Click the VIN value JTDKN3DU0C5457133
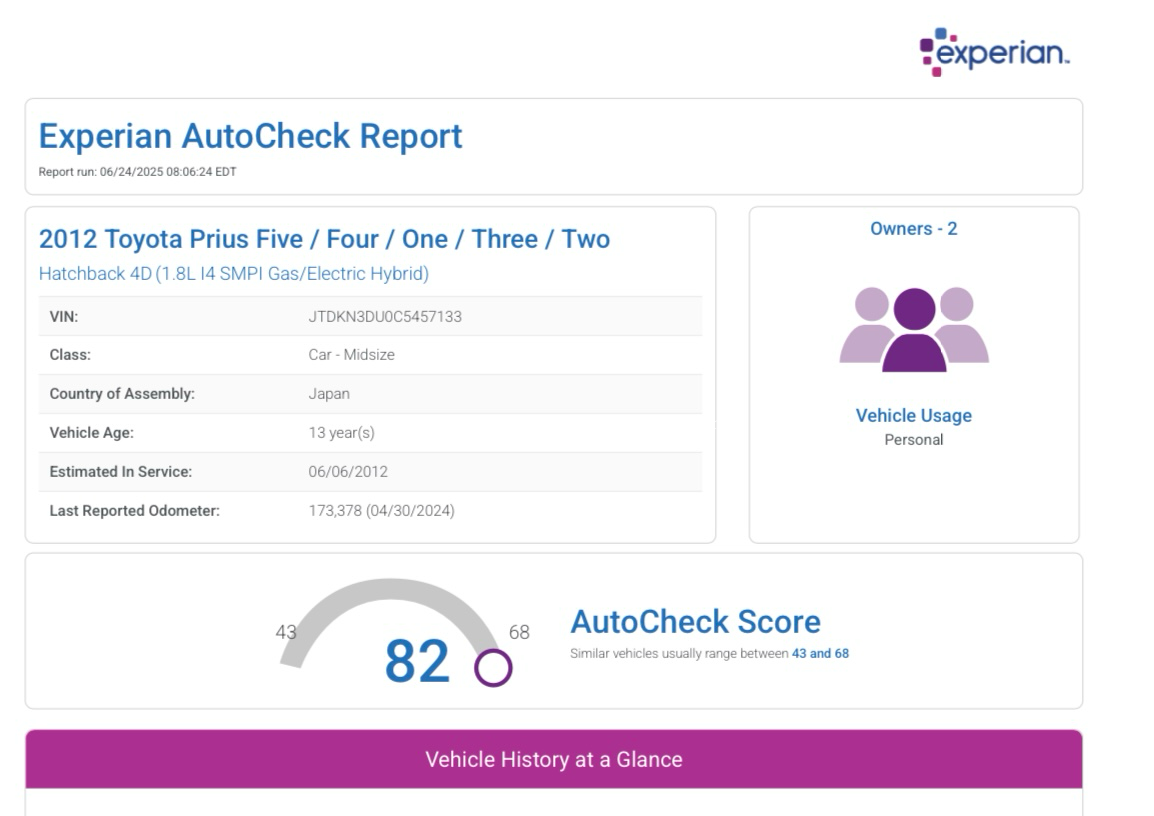The image size is (1154, 816). click(385, 316)
